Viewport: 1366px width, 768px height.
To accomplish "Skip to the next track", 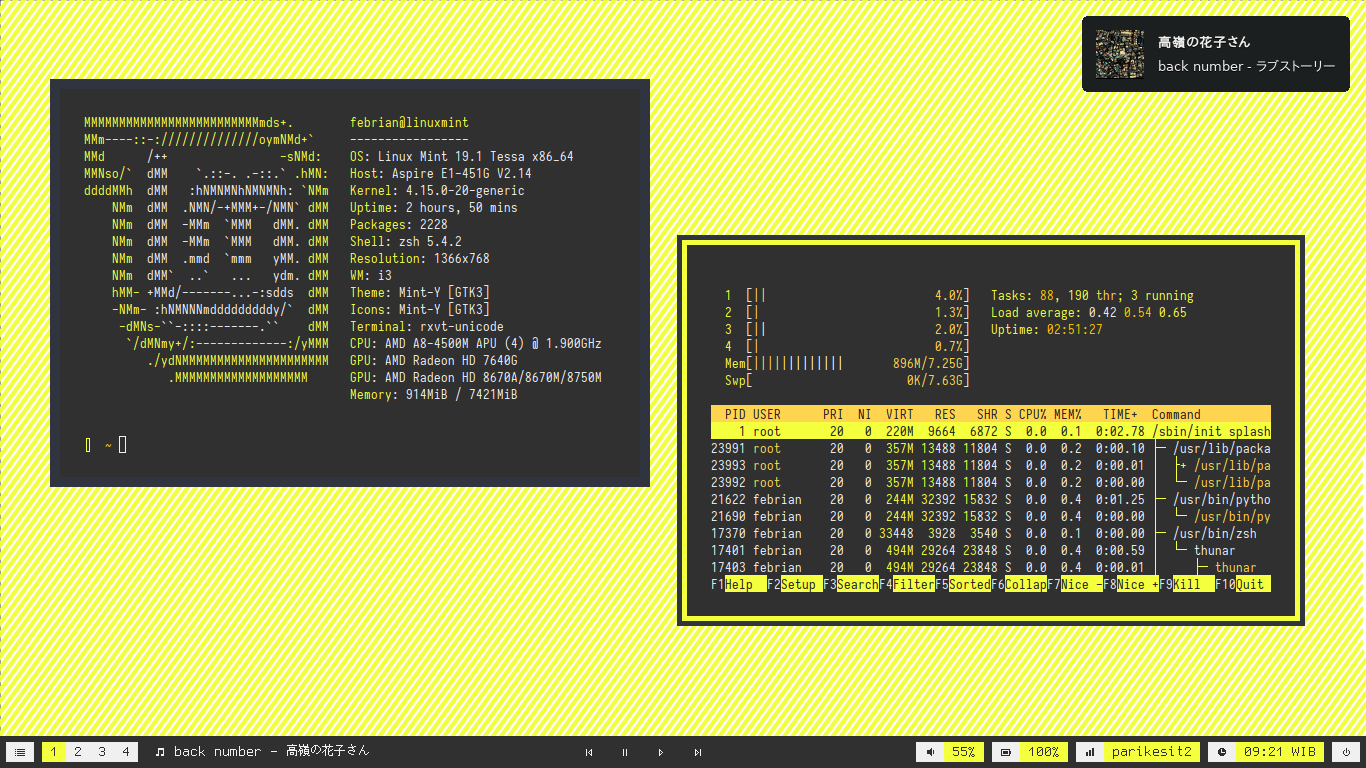I will [697, 752].
